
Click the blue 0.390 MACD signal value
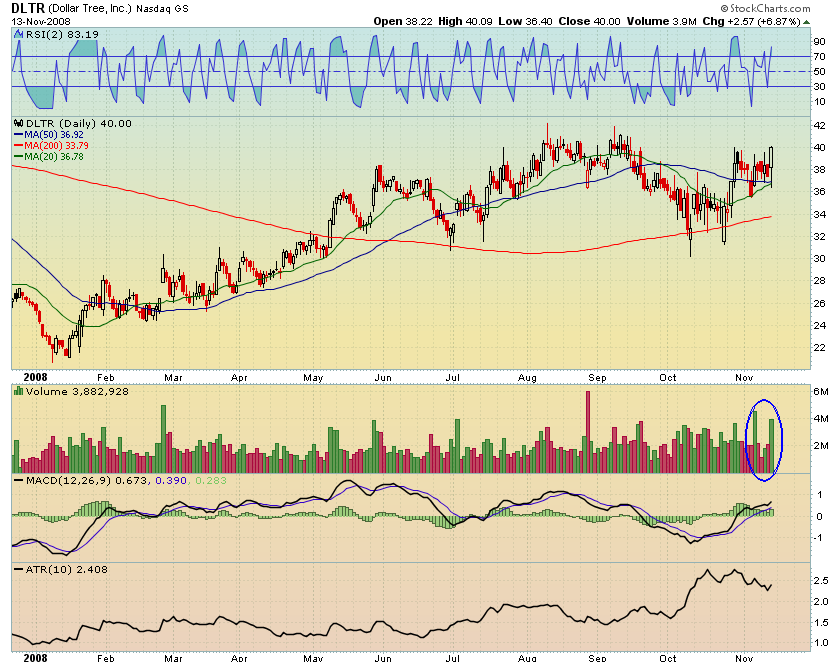tap(171, 481)
